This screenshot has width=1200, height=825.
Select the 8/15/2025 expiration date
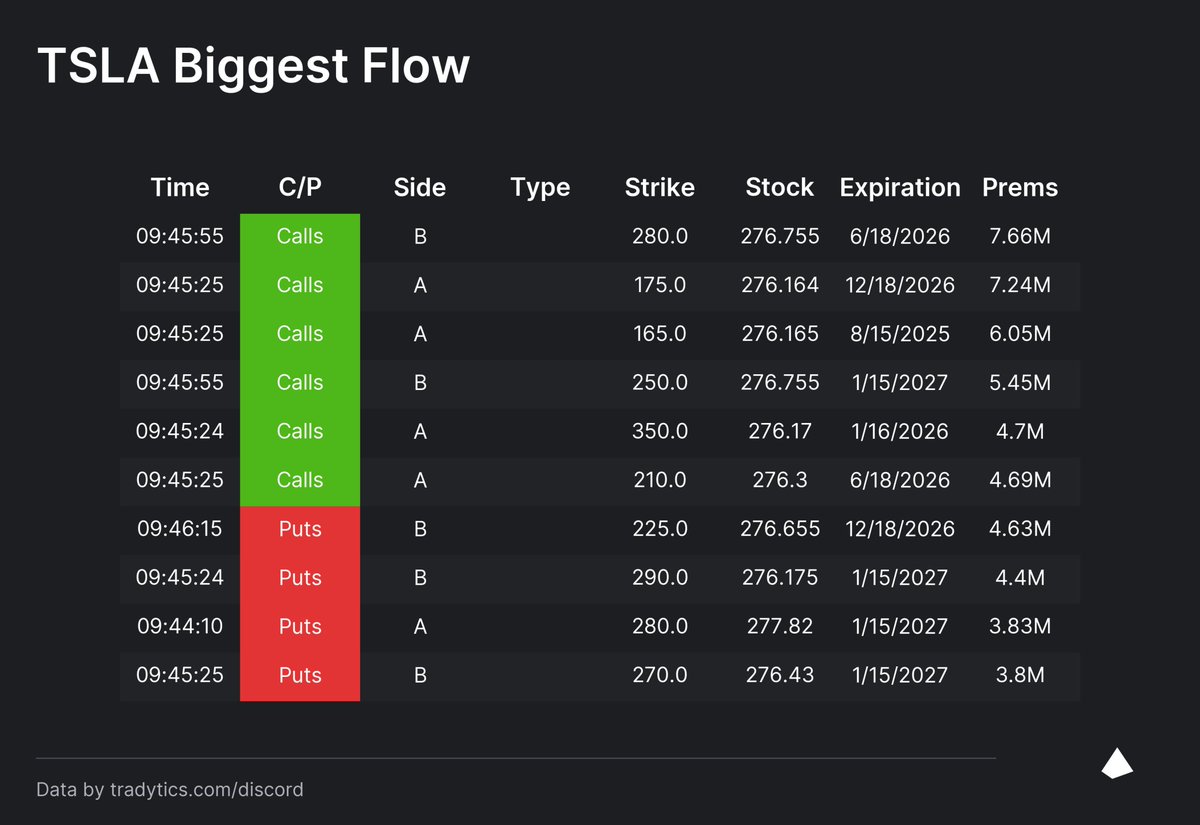click(900, 334)
